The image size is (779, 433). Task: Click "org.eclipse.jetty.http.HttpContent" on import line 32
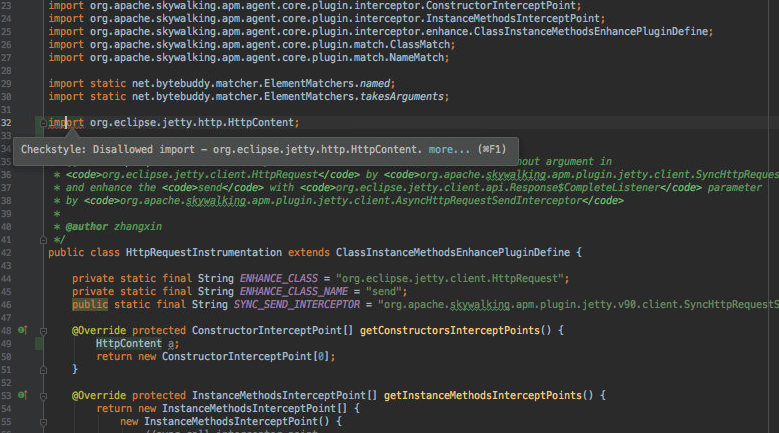point(192,122)
